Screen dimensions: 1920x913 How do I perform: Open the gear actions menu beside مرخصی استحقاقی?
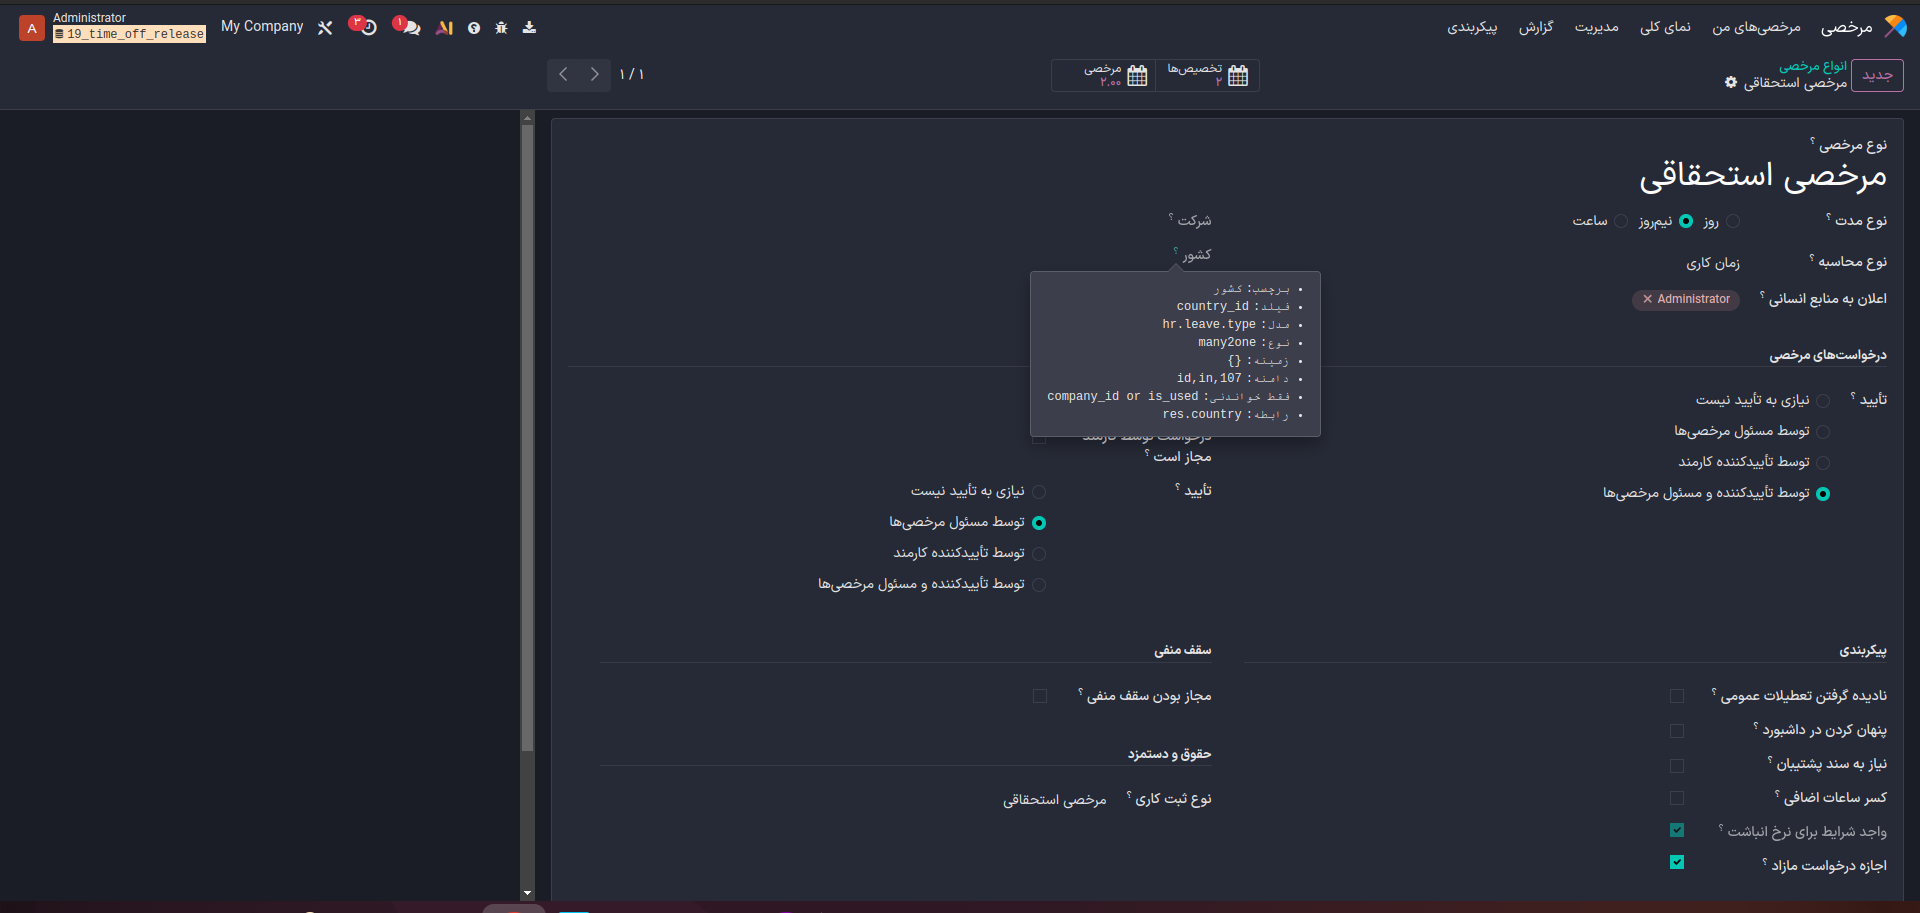pyautogui.click(x=1731, y=83)
